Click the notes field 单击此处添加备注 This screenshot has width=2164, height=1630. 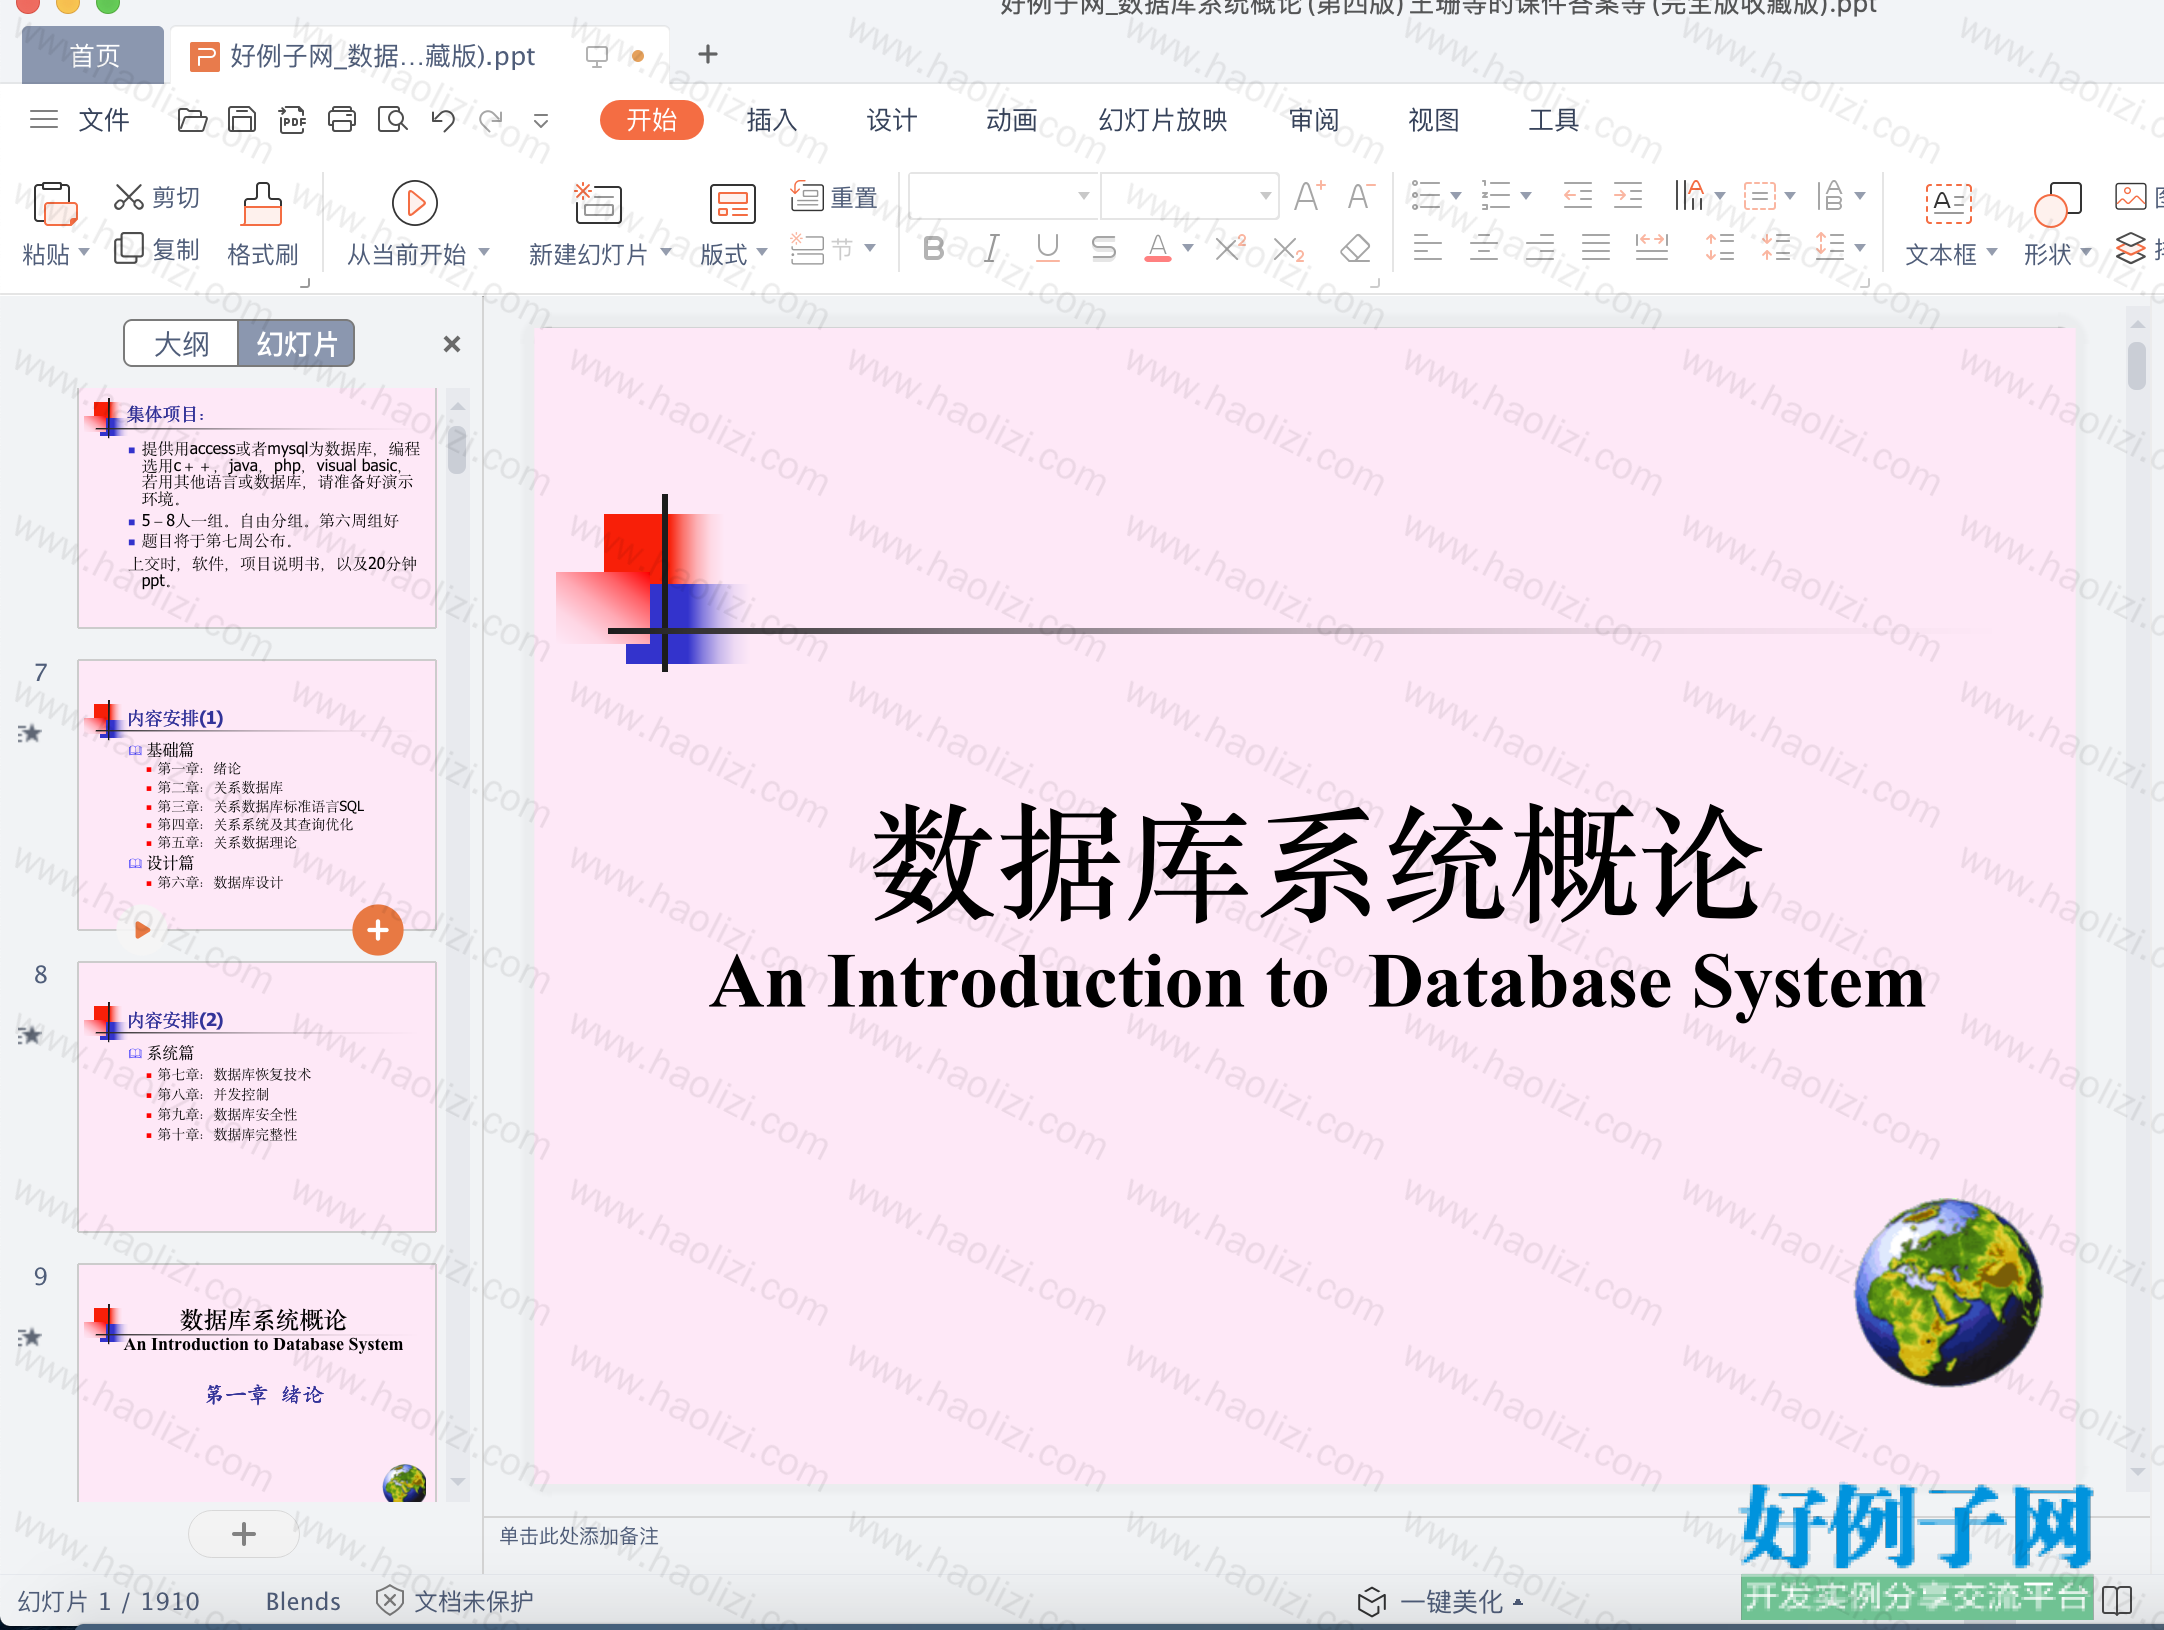click(x=579, y=1536)
